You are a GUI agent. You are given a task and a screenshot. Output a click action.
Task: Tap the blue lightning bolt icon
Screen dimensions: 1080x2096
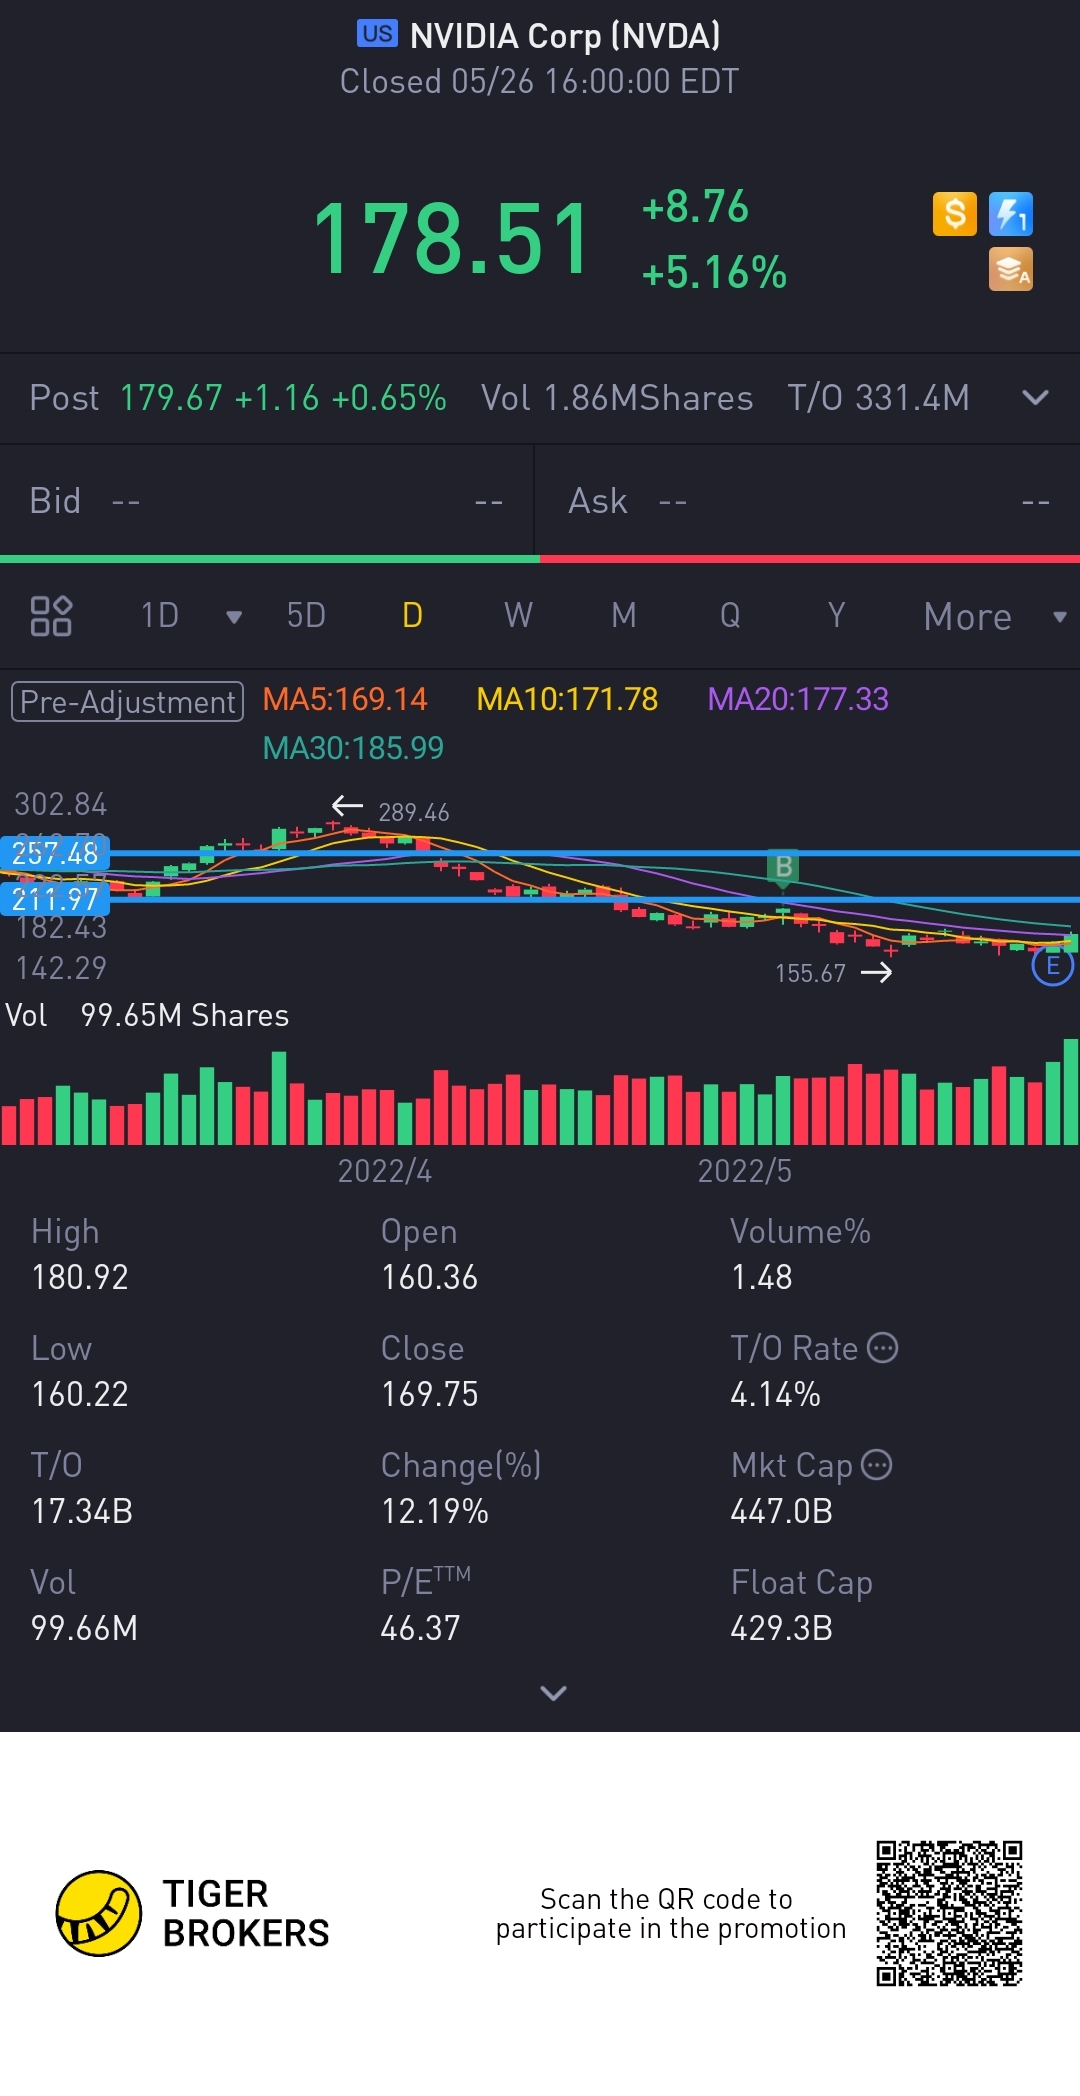click(x=1011, y=214)
